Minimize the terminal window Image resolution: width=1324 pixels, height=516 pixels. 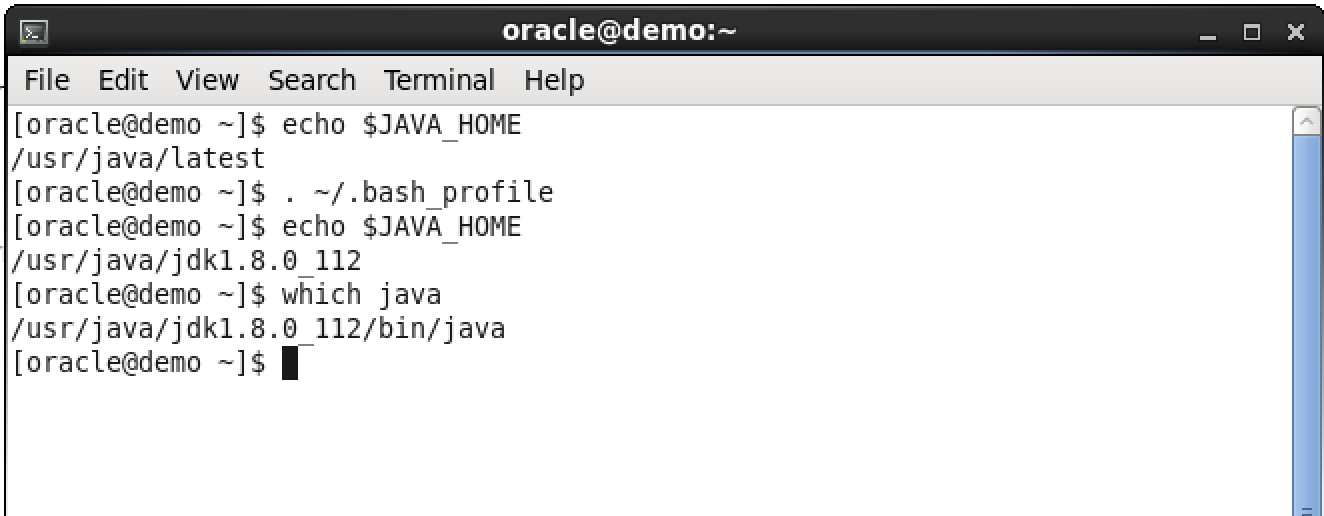click(1208, 33)
